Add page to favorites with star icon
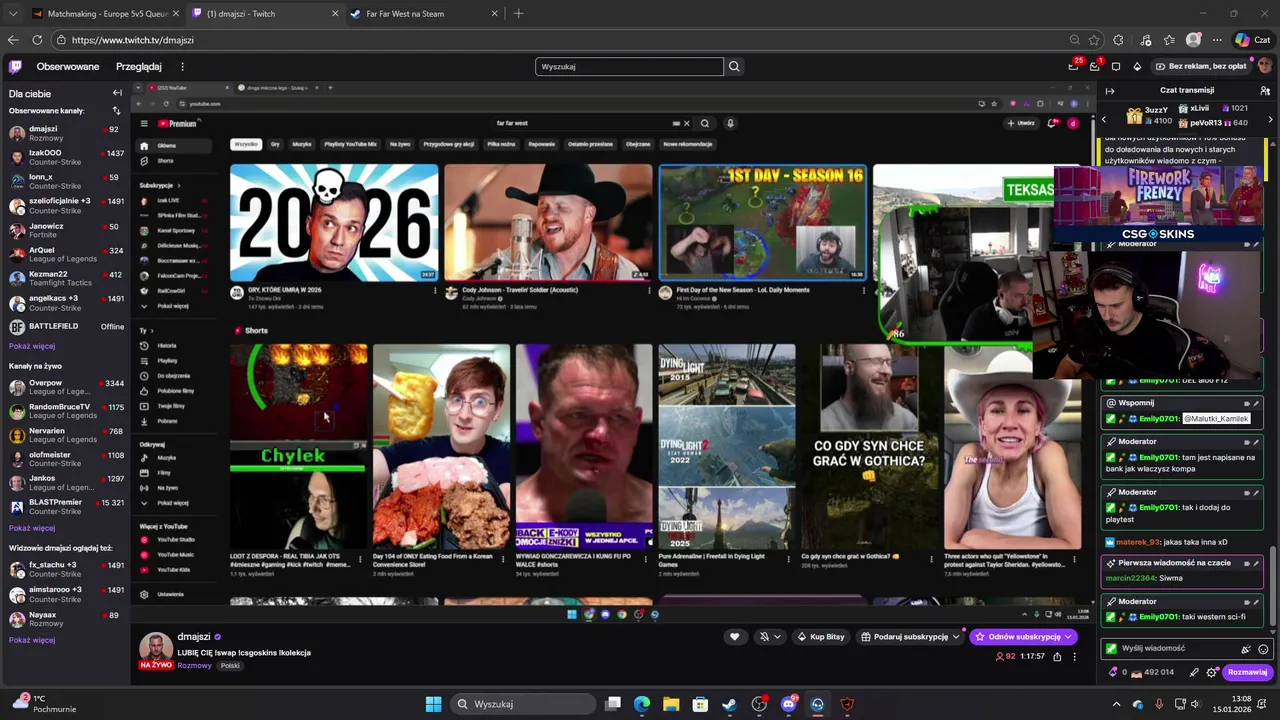The width and height of the screenshot is (1280, 720). pyautogui.click(x=1094, y=40)
